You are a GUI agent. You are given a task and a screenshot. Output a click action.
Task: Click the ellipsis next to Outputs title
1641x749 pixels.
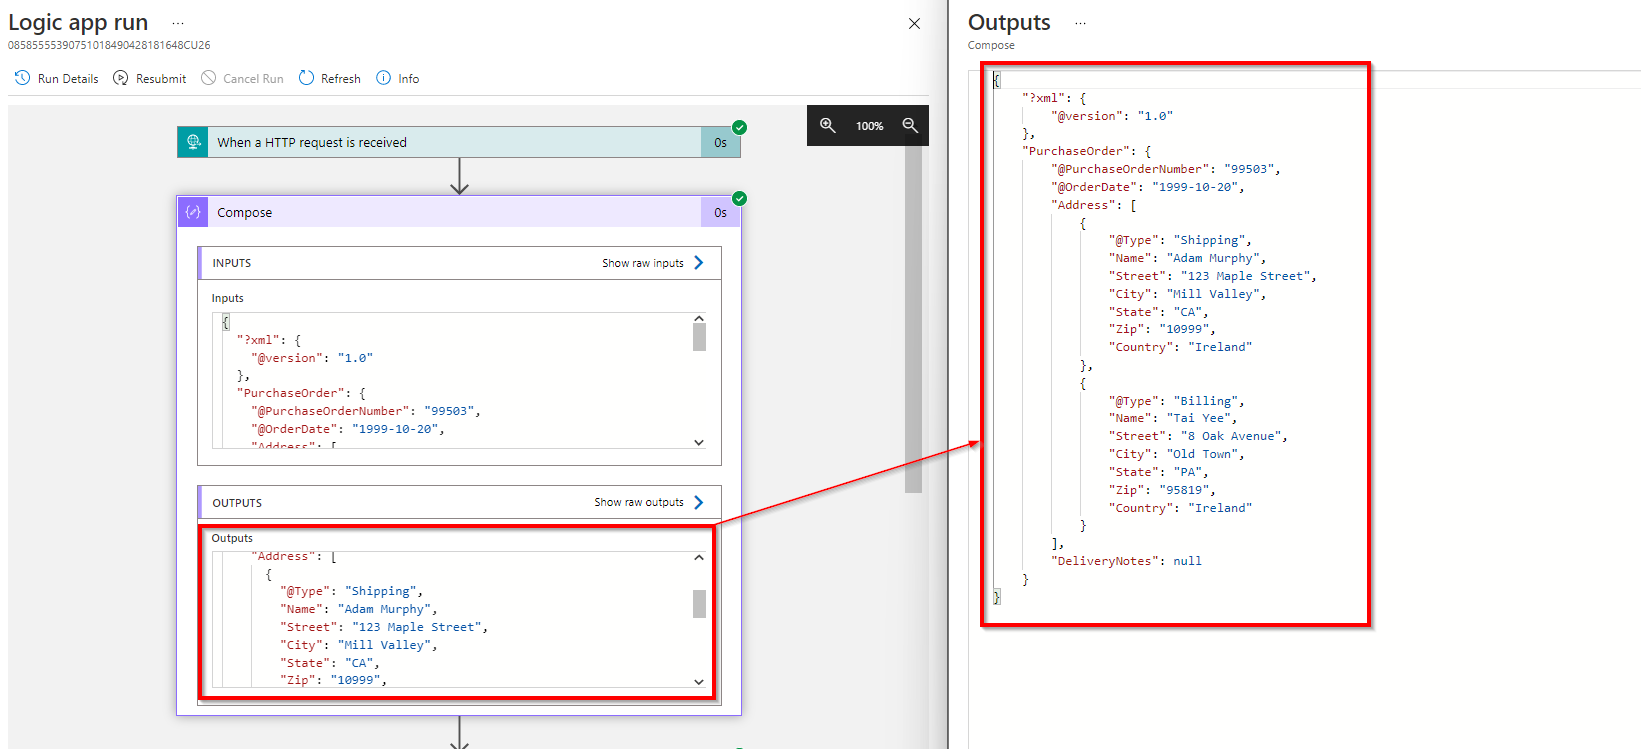pos(1080,22)
